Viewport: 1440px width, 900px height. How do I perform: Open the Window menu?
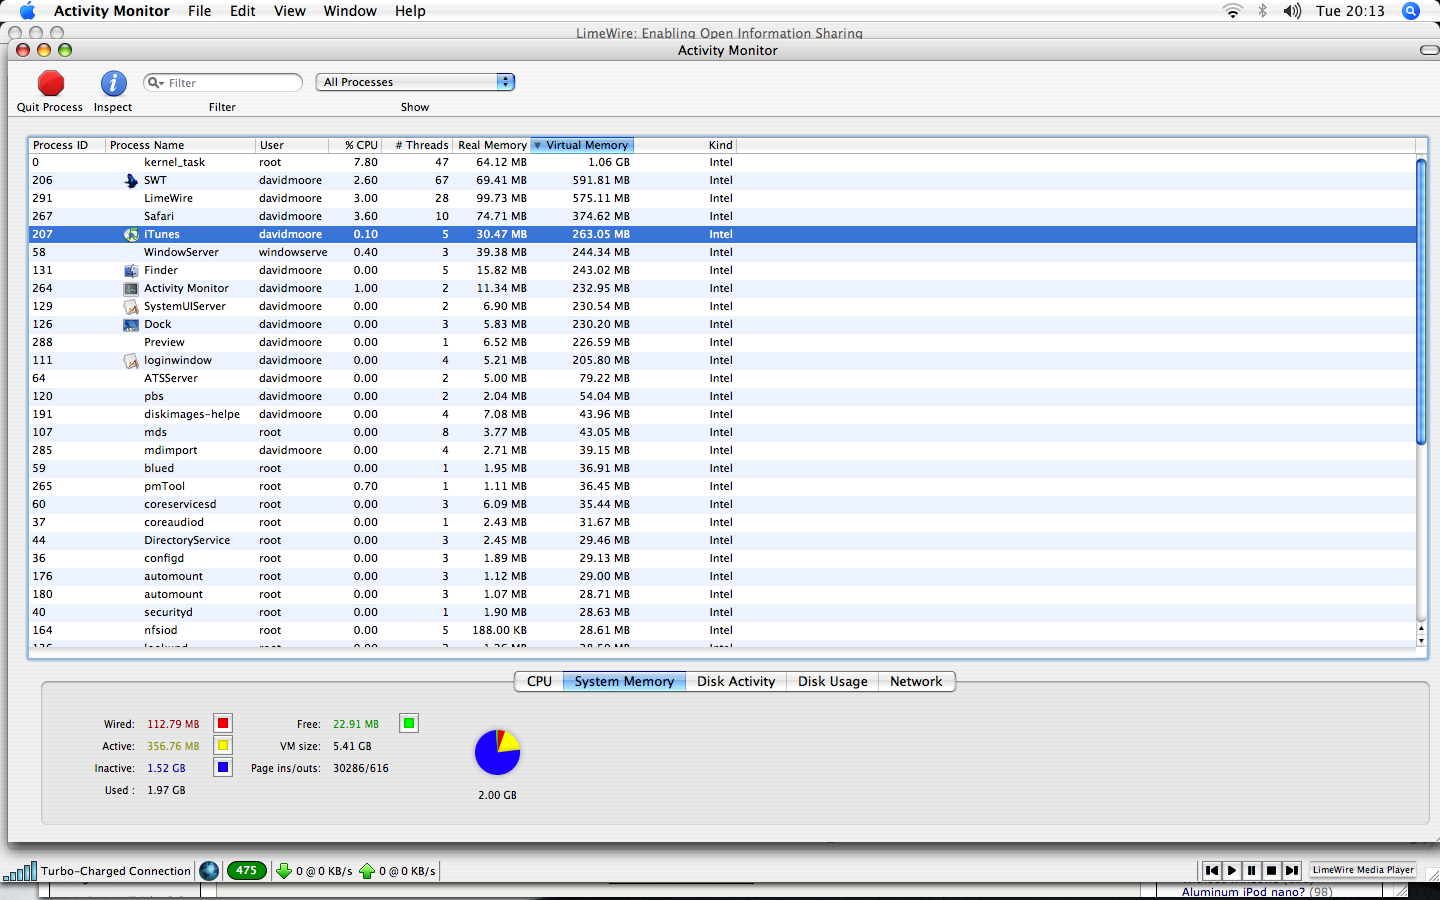point(350,11)
